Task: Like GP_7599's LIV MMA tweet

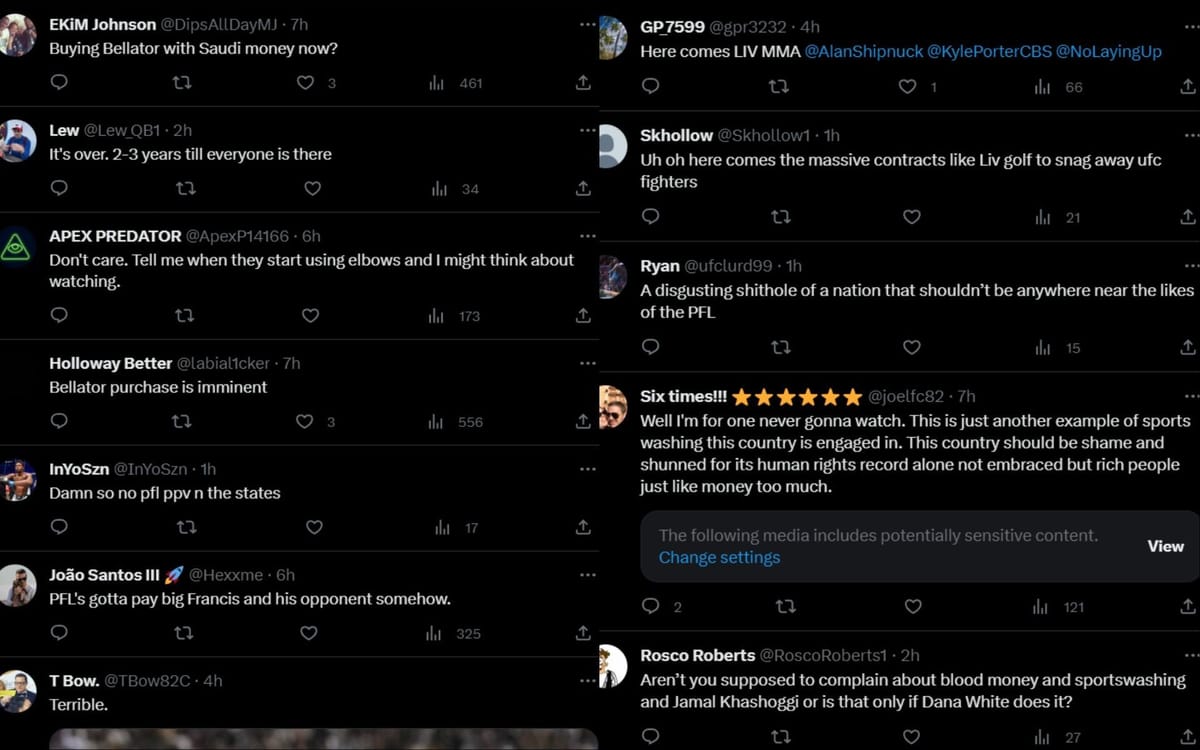Action: click(x=907, y=87)
